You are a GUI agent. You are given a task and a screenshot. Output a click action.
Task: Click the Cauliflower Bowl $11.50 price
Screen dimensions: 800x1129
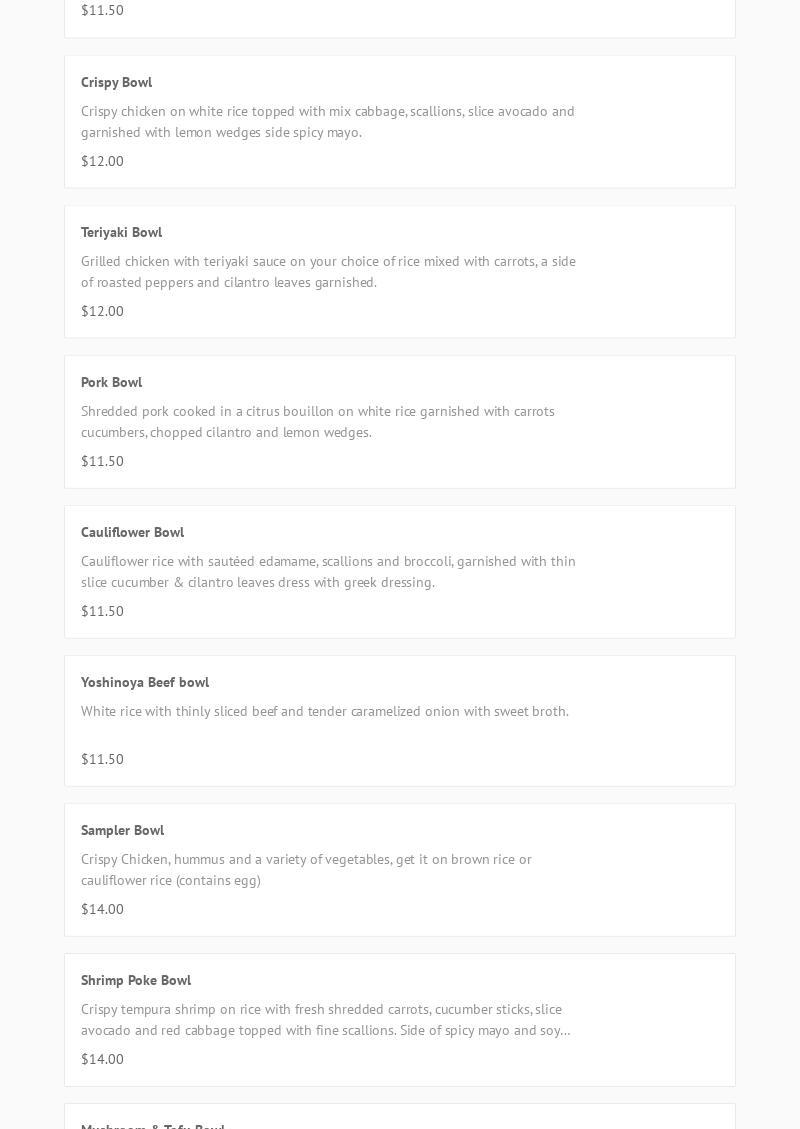[x=102, y=611]
